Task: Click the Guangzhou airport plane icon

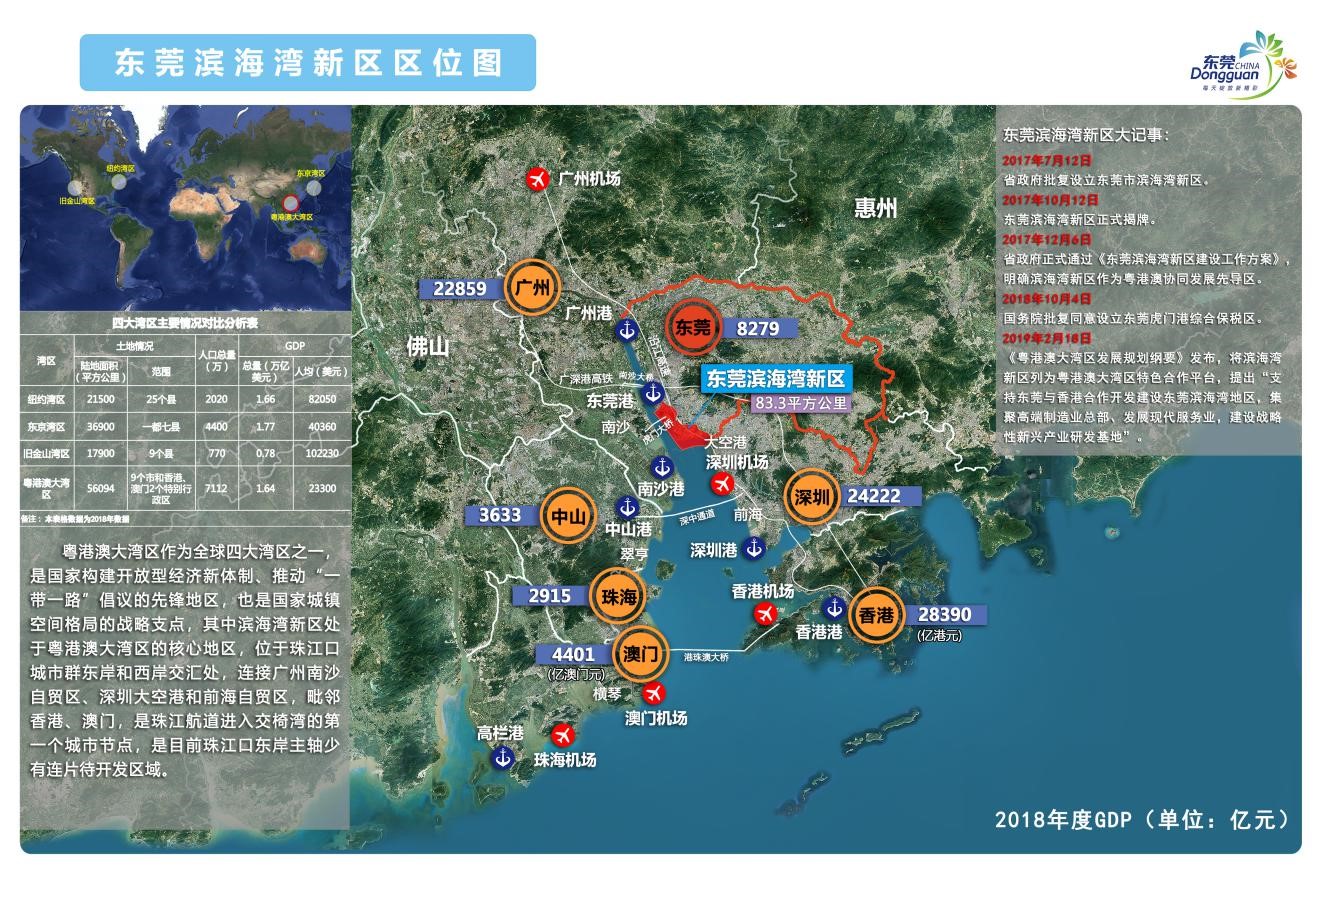Action: [x=538, y=180]
